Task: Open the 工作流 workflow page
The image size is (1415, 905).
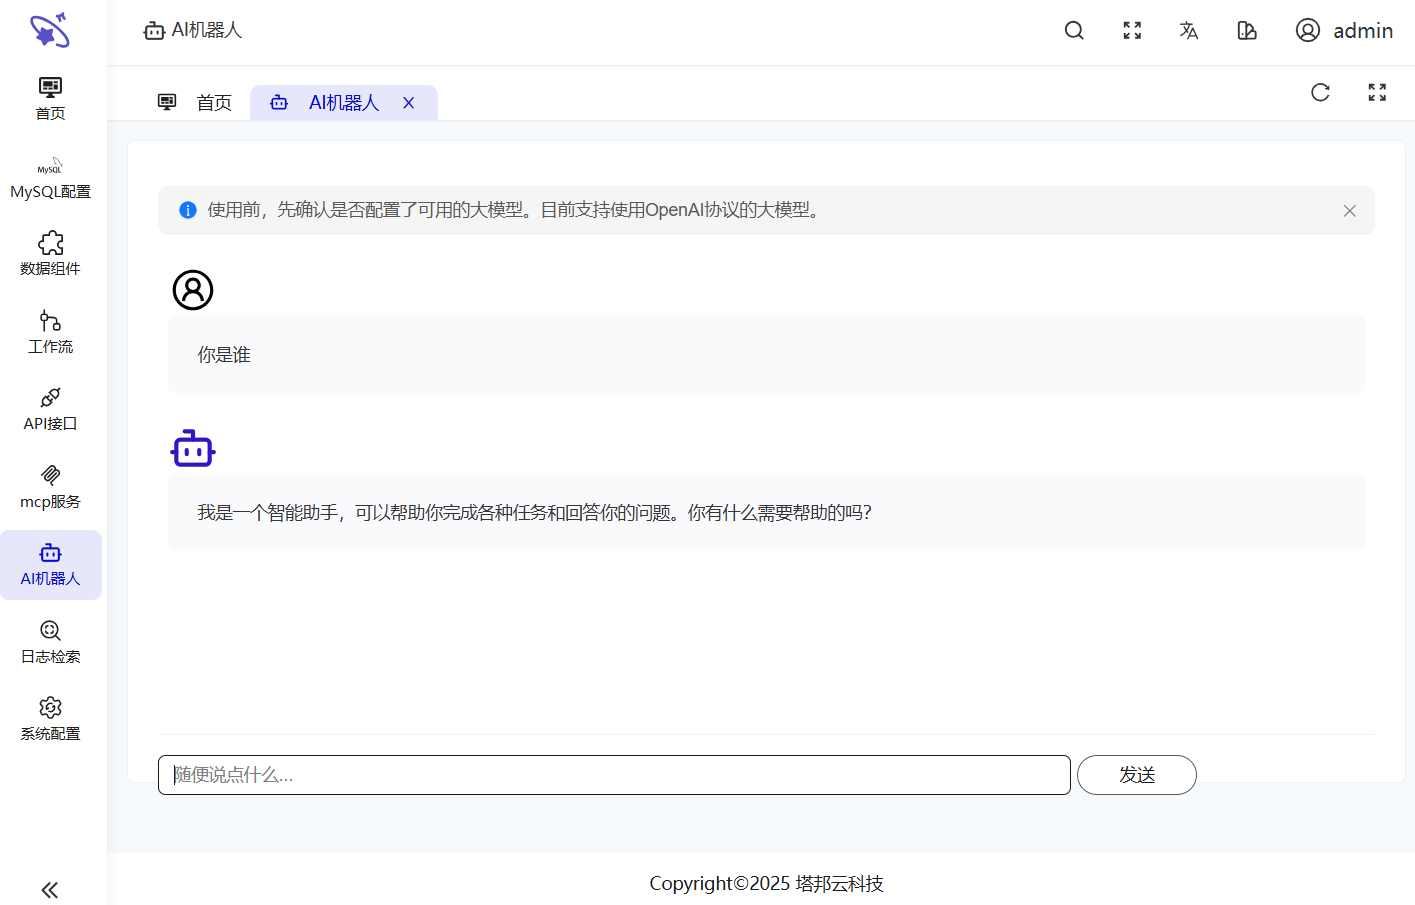Action: [50, 333]
